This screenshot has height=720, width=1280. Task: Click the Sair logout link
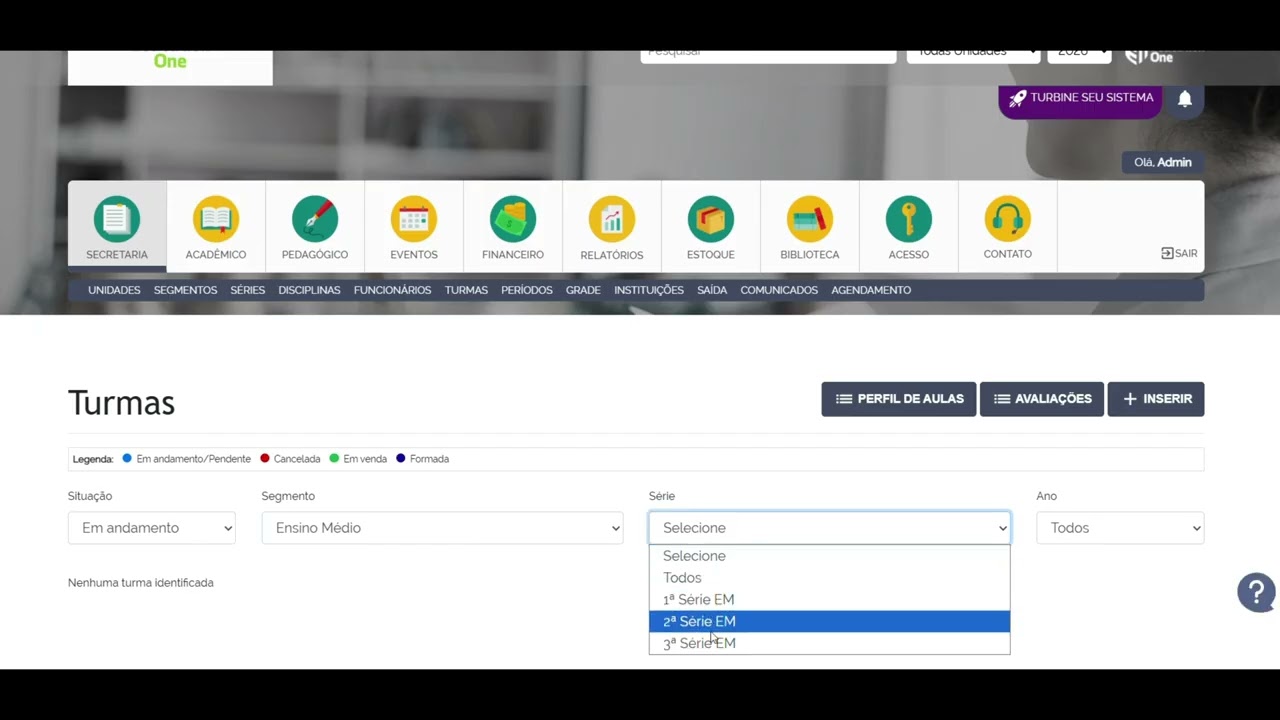click(x=1179, y=253)
